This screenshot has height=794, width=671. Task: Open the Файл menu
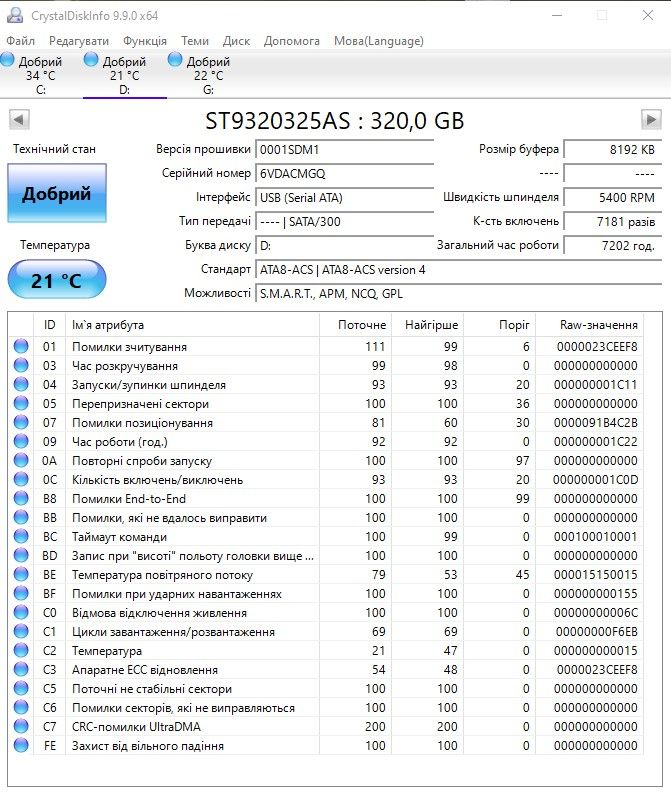[21, 41]
